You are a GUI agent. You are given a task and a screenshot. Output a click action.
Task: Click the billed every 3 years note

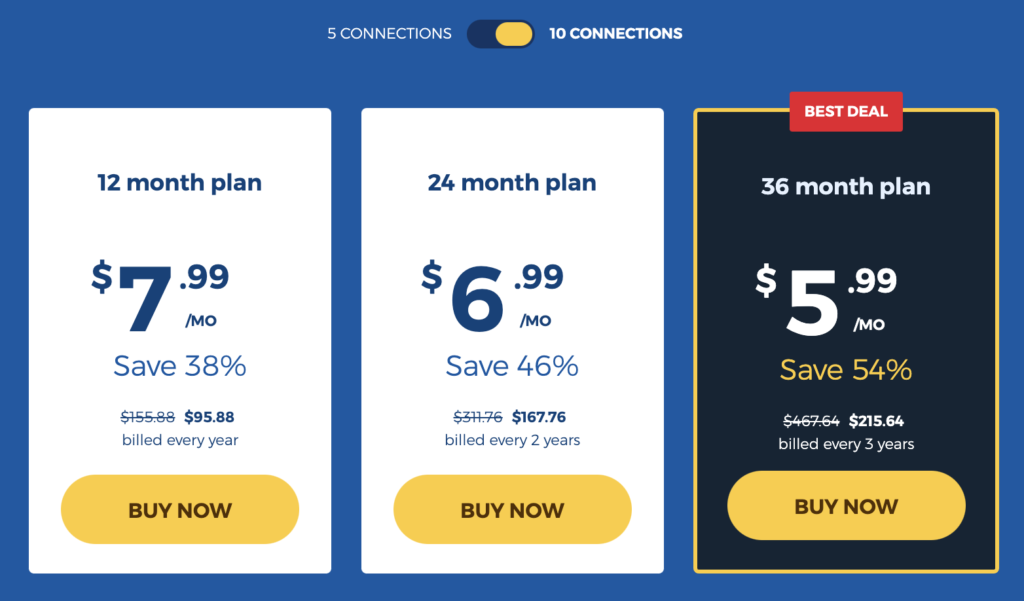[x=846, y=444]
